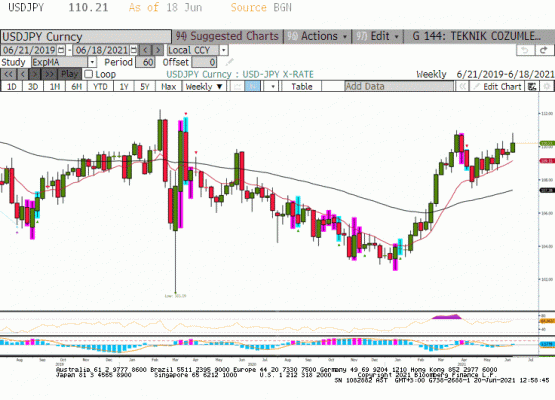
Task: Step back one frame in playback
Action: point(22,74)
